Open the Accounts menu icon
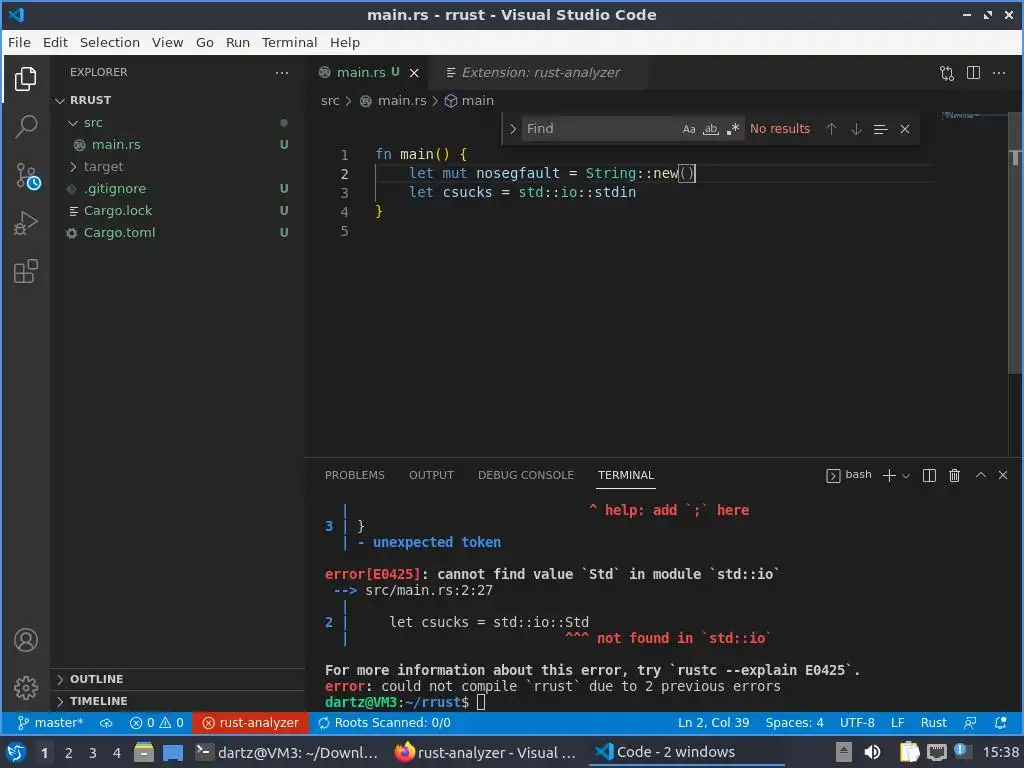This screenshot has width=1024, height=768. click(25, 640)
